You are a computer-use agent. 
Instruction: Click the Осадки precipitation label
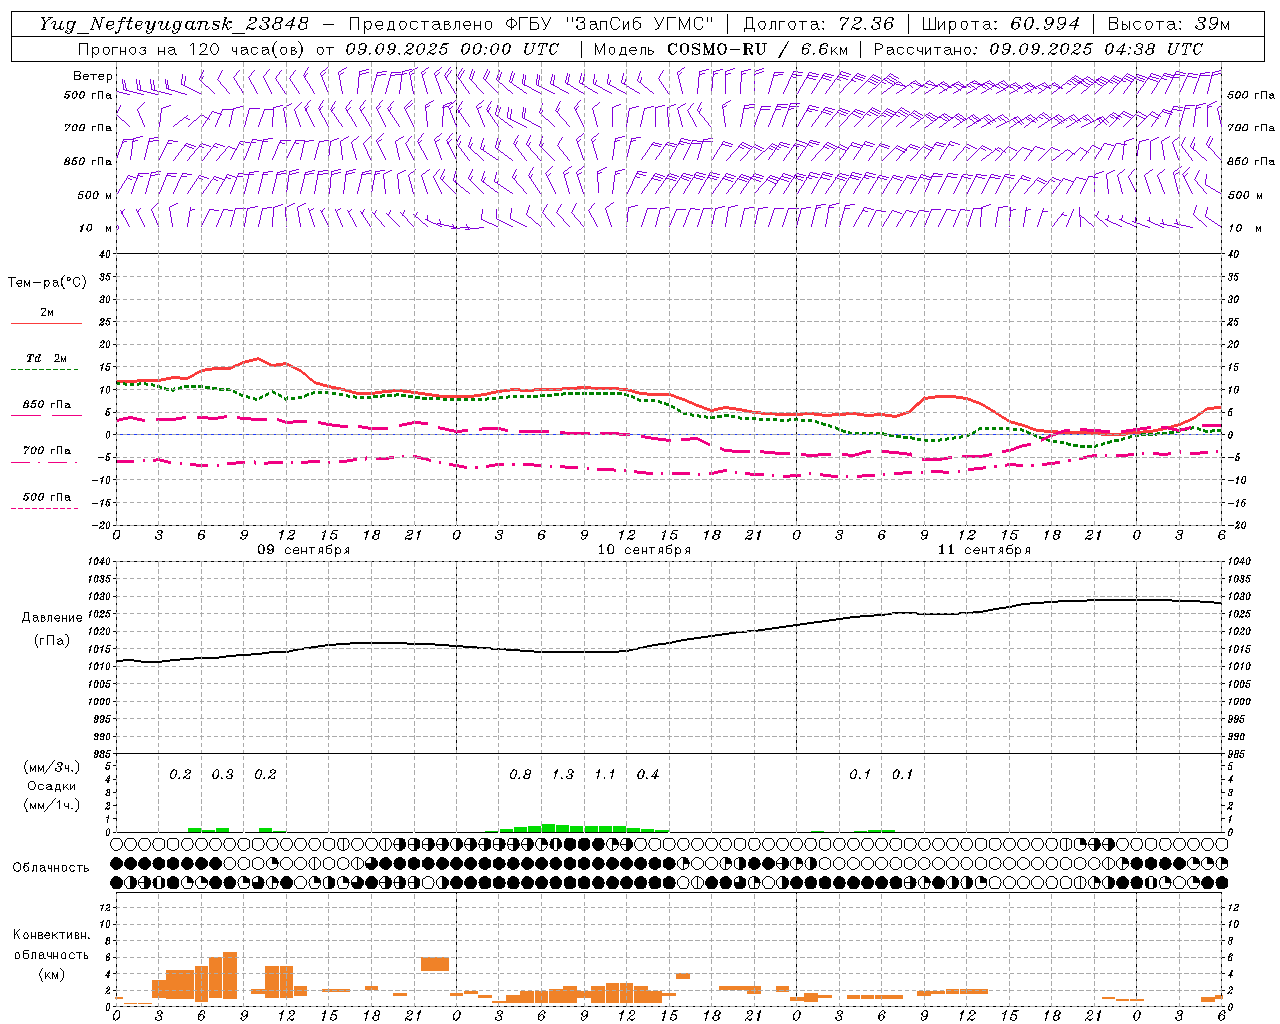click(x=52, y=786)
